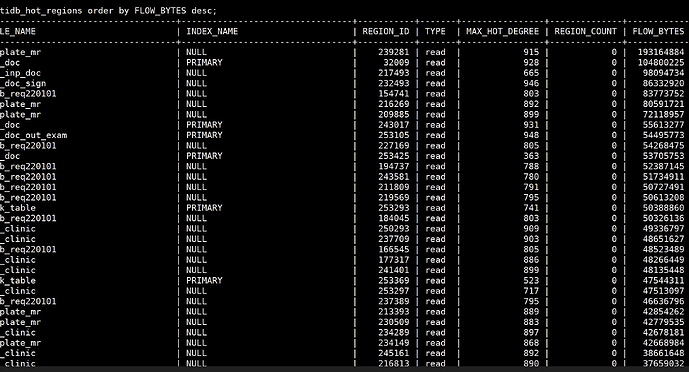Click the MAX_HOT_DEGREE column header
The width and height of the screenshot is (689, 372).
(x=502, y=32)
